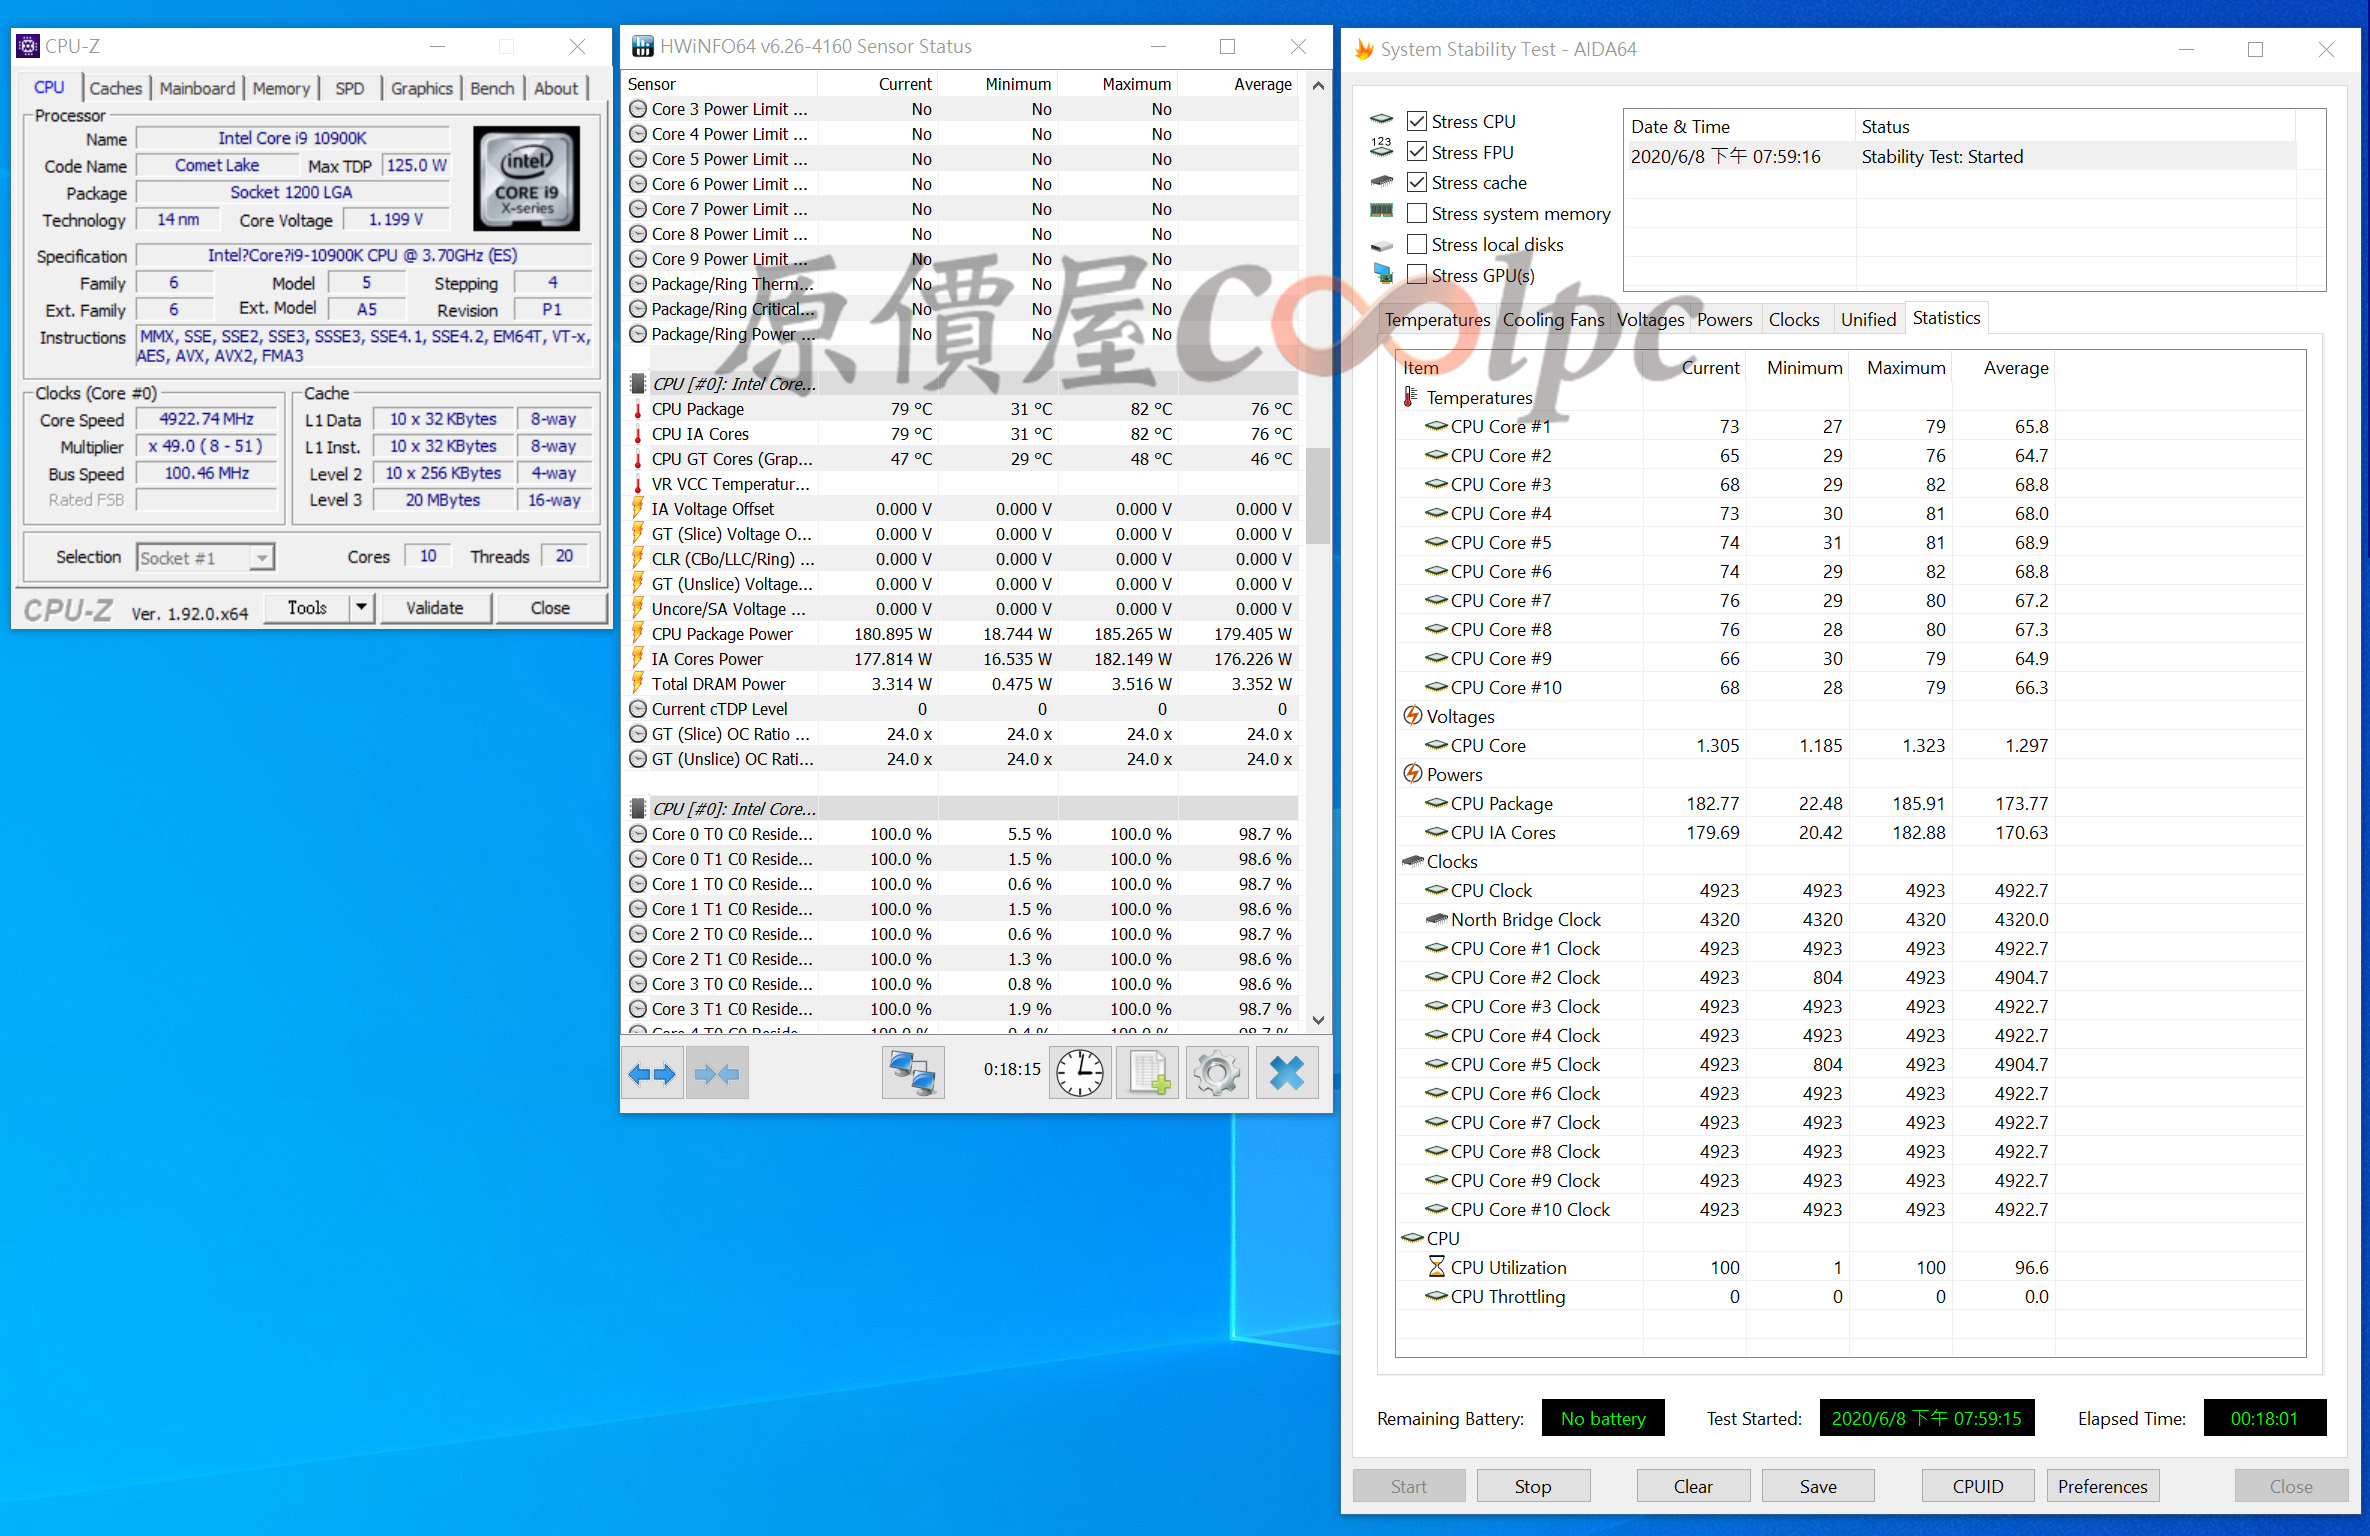The image size is (2370, 1536).
Task: Click the Stress local disks drive icon
Action: 1382,244
